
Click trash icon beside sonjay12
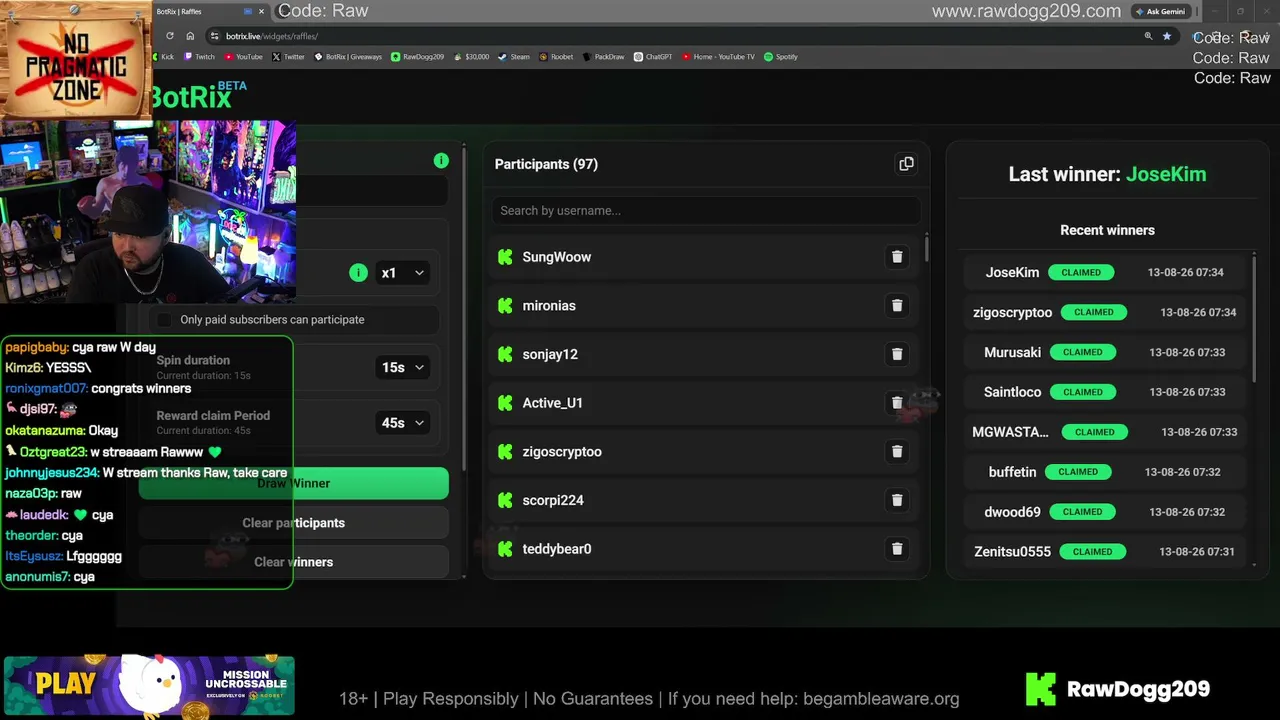pyautogui.click(x=897, y=354)
